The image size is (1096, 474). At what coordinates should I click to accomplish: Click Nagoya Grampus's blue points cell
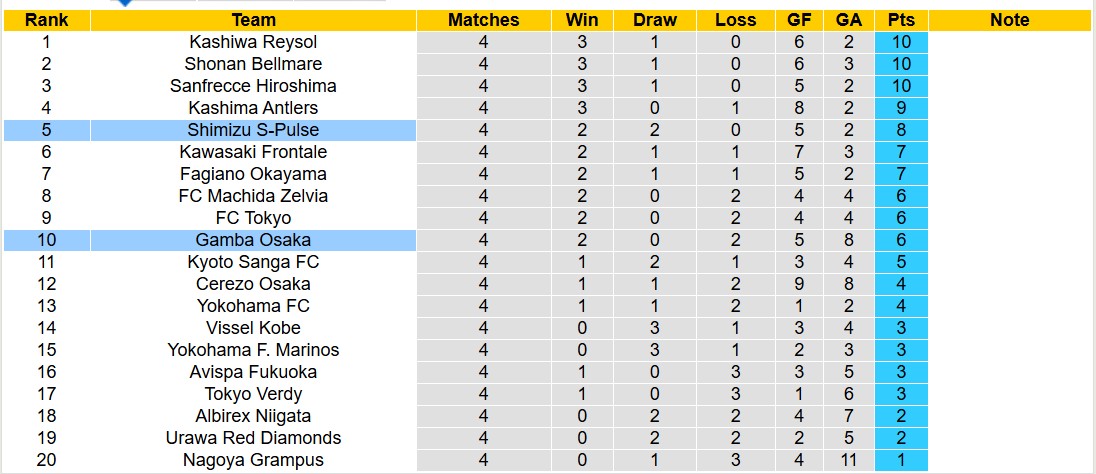pos(901,460)
